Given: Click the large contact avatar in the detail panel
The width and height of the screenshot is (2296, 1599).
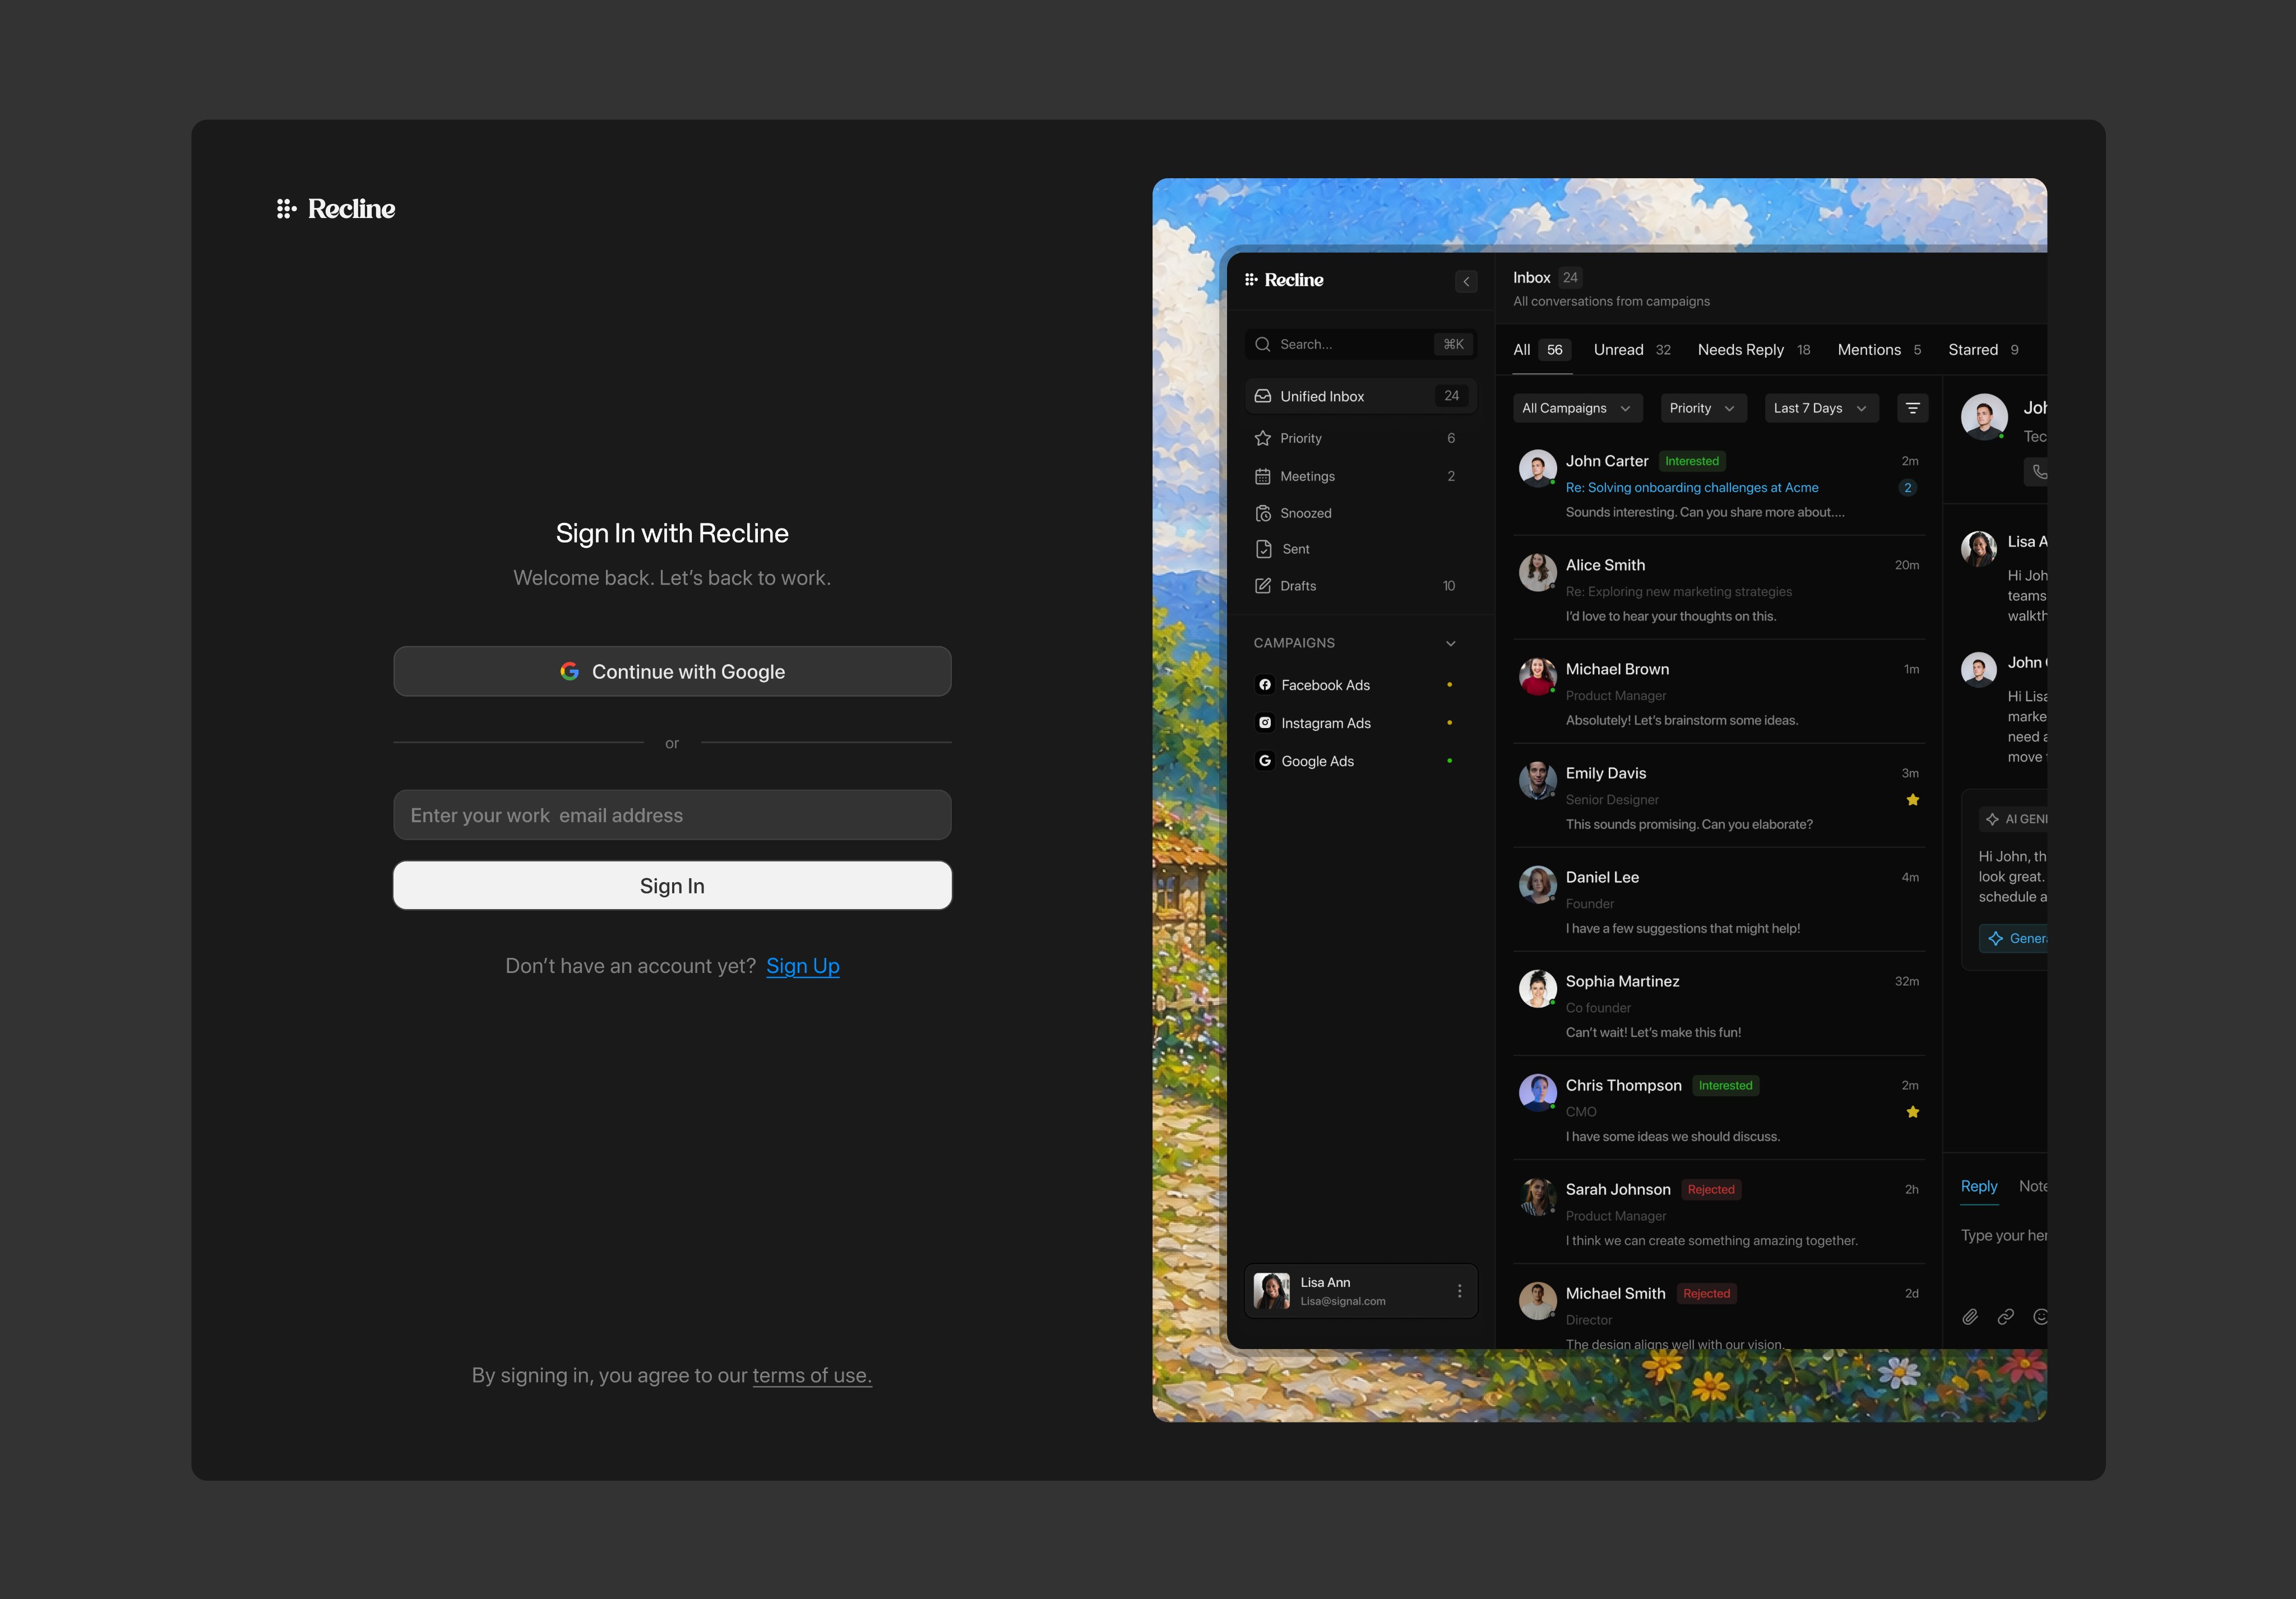Looking at the screenshot, I should pyautogui.click(x=1983, y=416).
